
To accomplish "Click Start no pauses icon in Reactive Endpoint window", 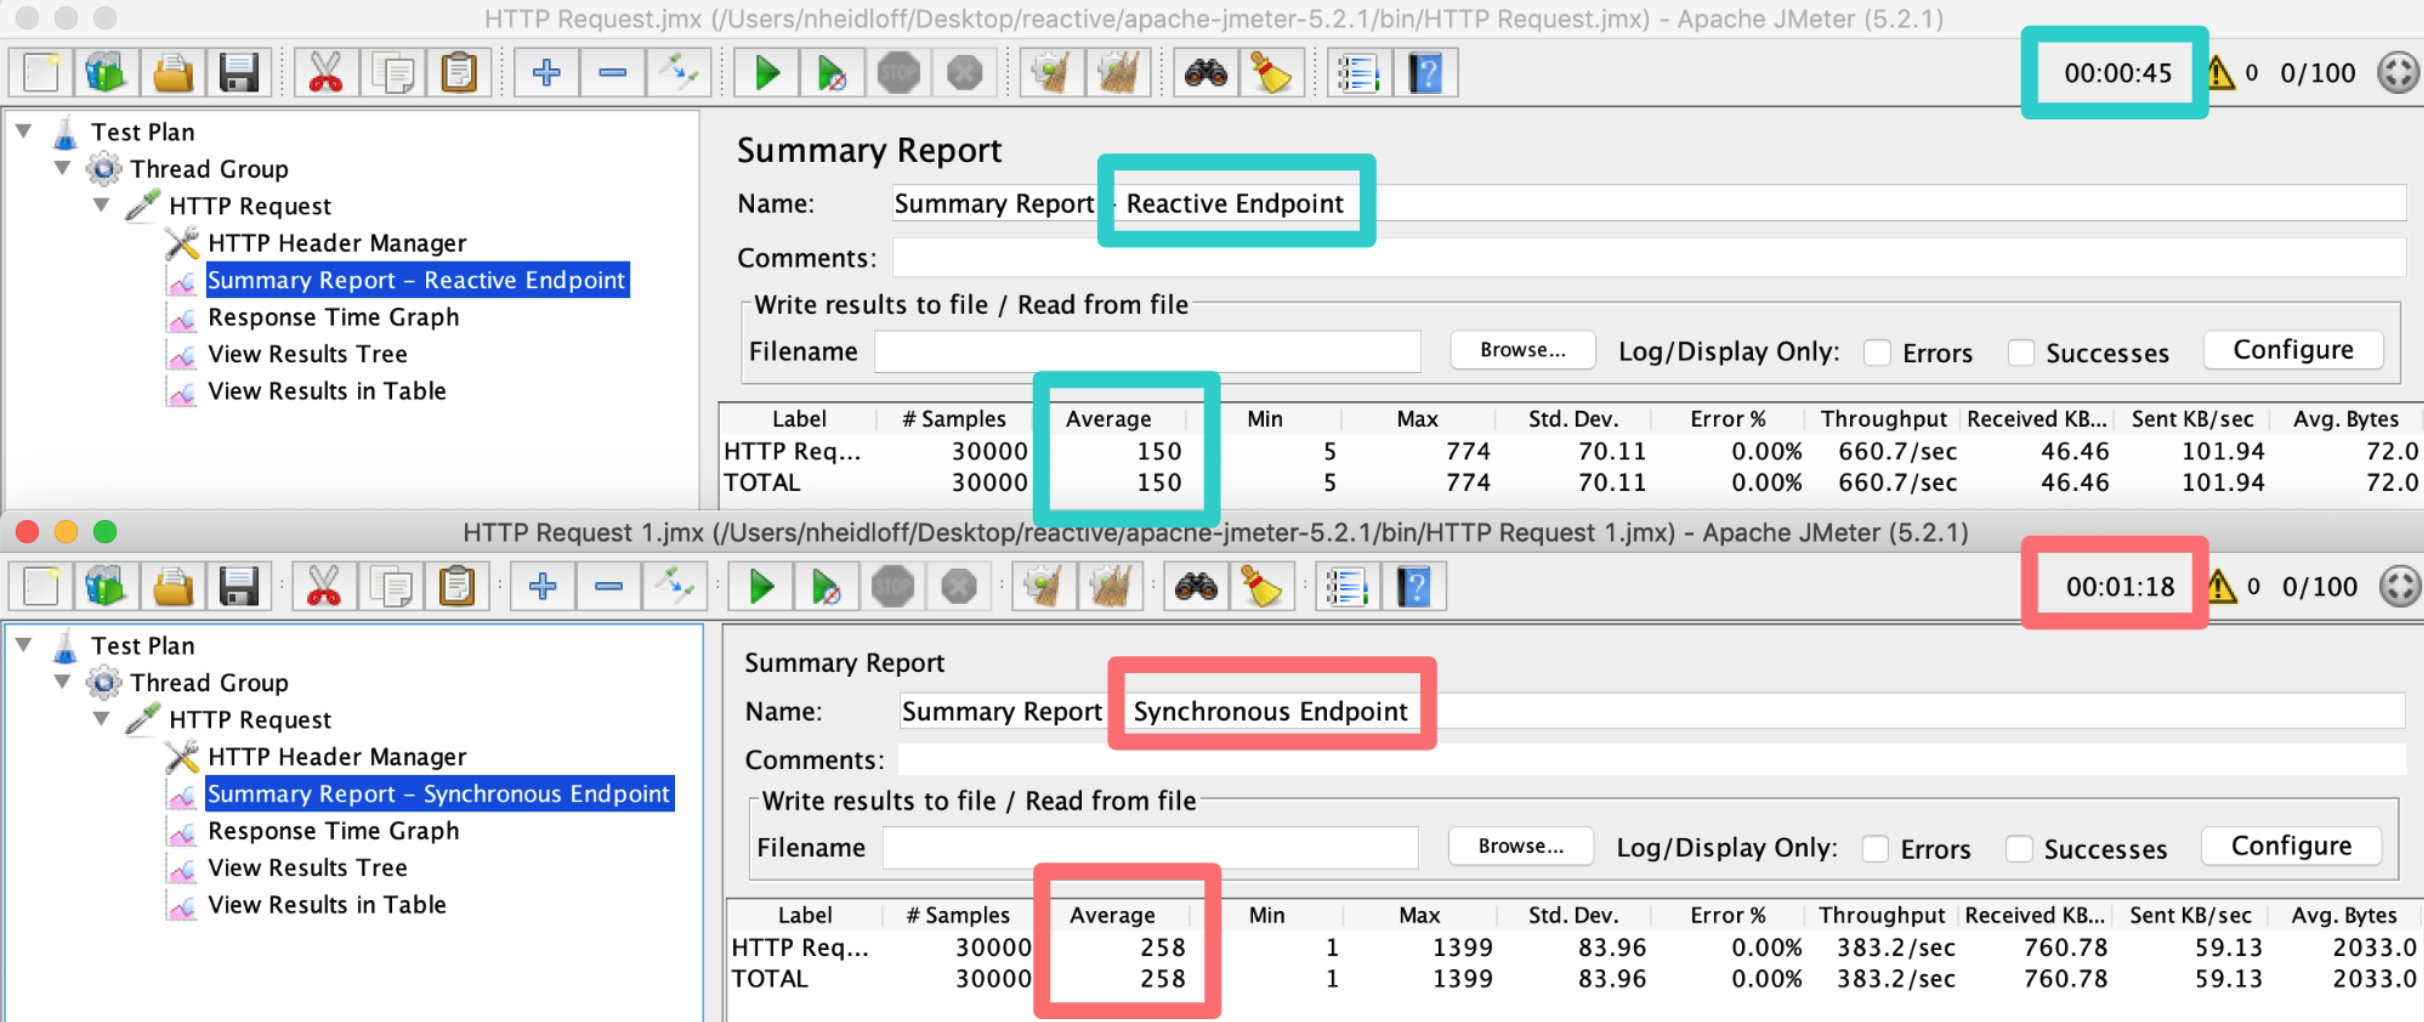I will (x=832, y=73).
